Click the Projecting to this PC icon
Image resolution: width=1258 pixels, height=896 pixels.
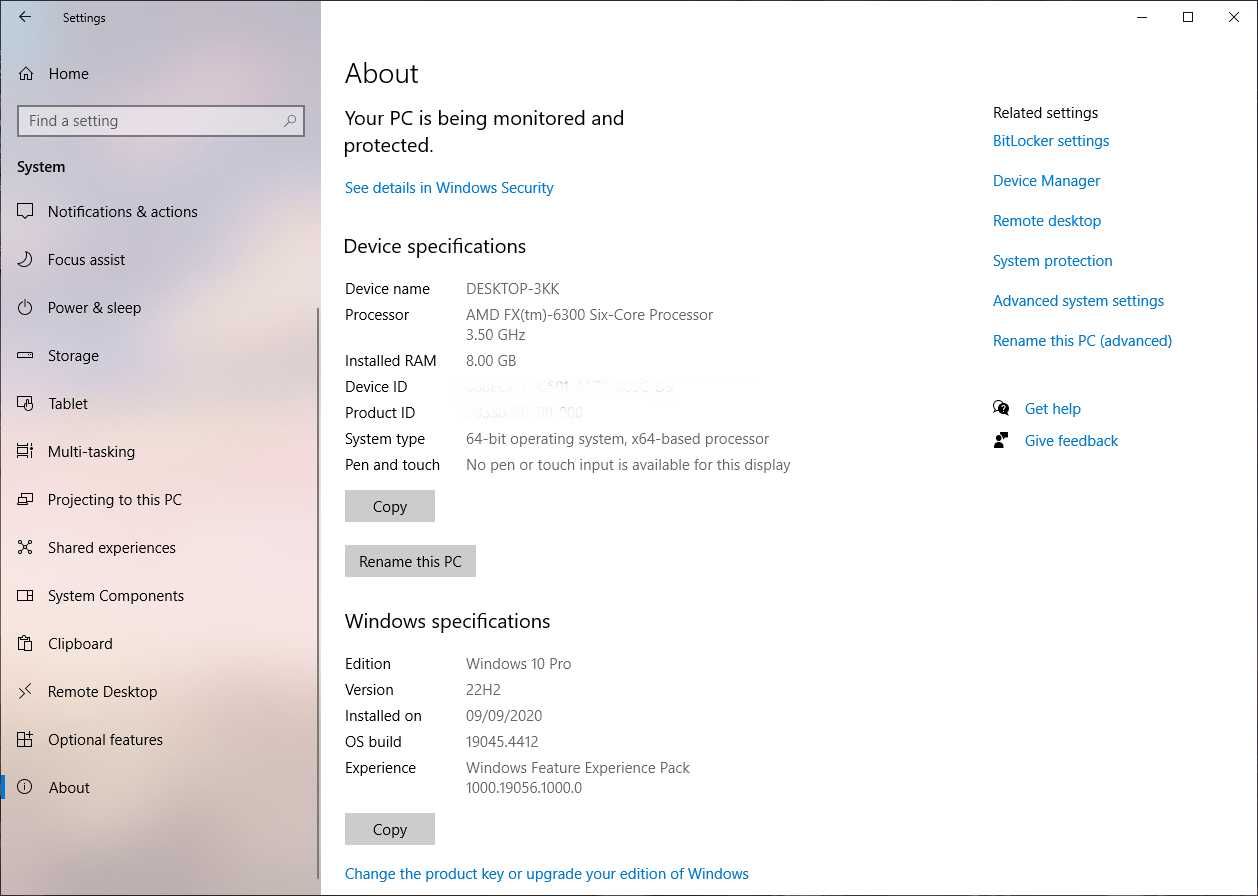(26, 499)
